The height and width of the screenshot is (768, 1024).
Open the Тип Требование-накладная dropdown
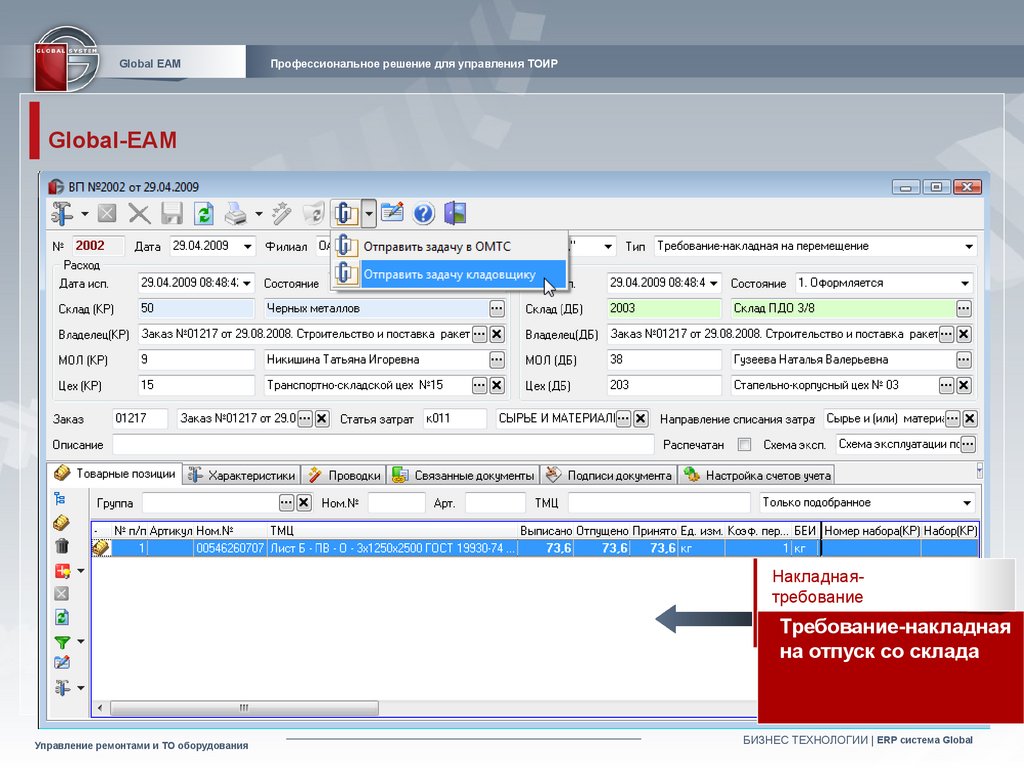[969, 247]
